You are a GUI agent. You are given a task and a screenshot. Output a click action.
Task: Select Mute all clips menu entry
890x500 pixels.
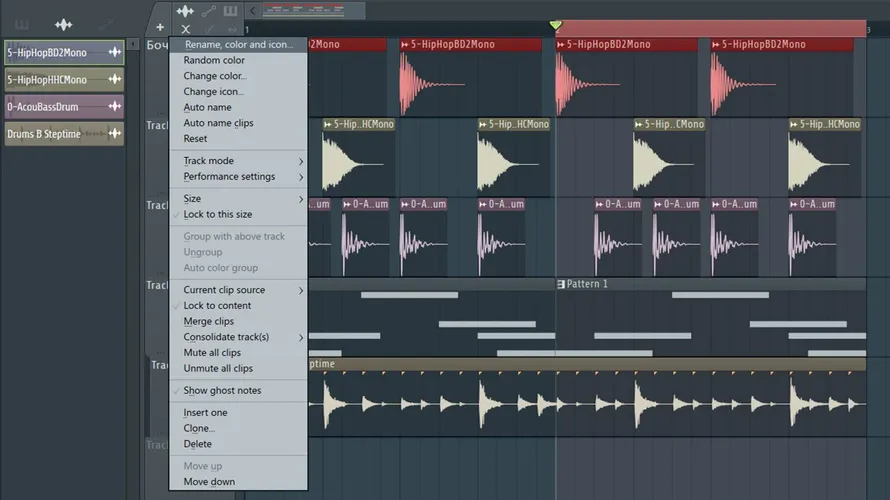click(x=238, y=352)
